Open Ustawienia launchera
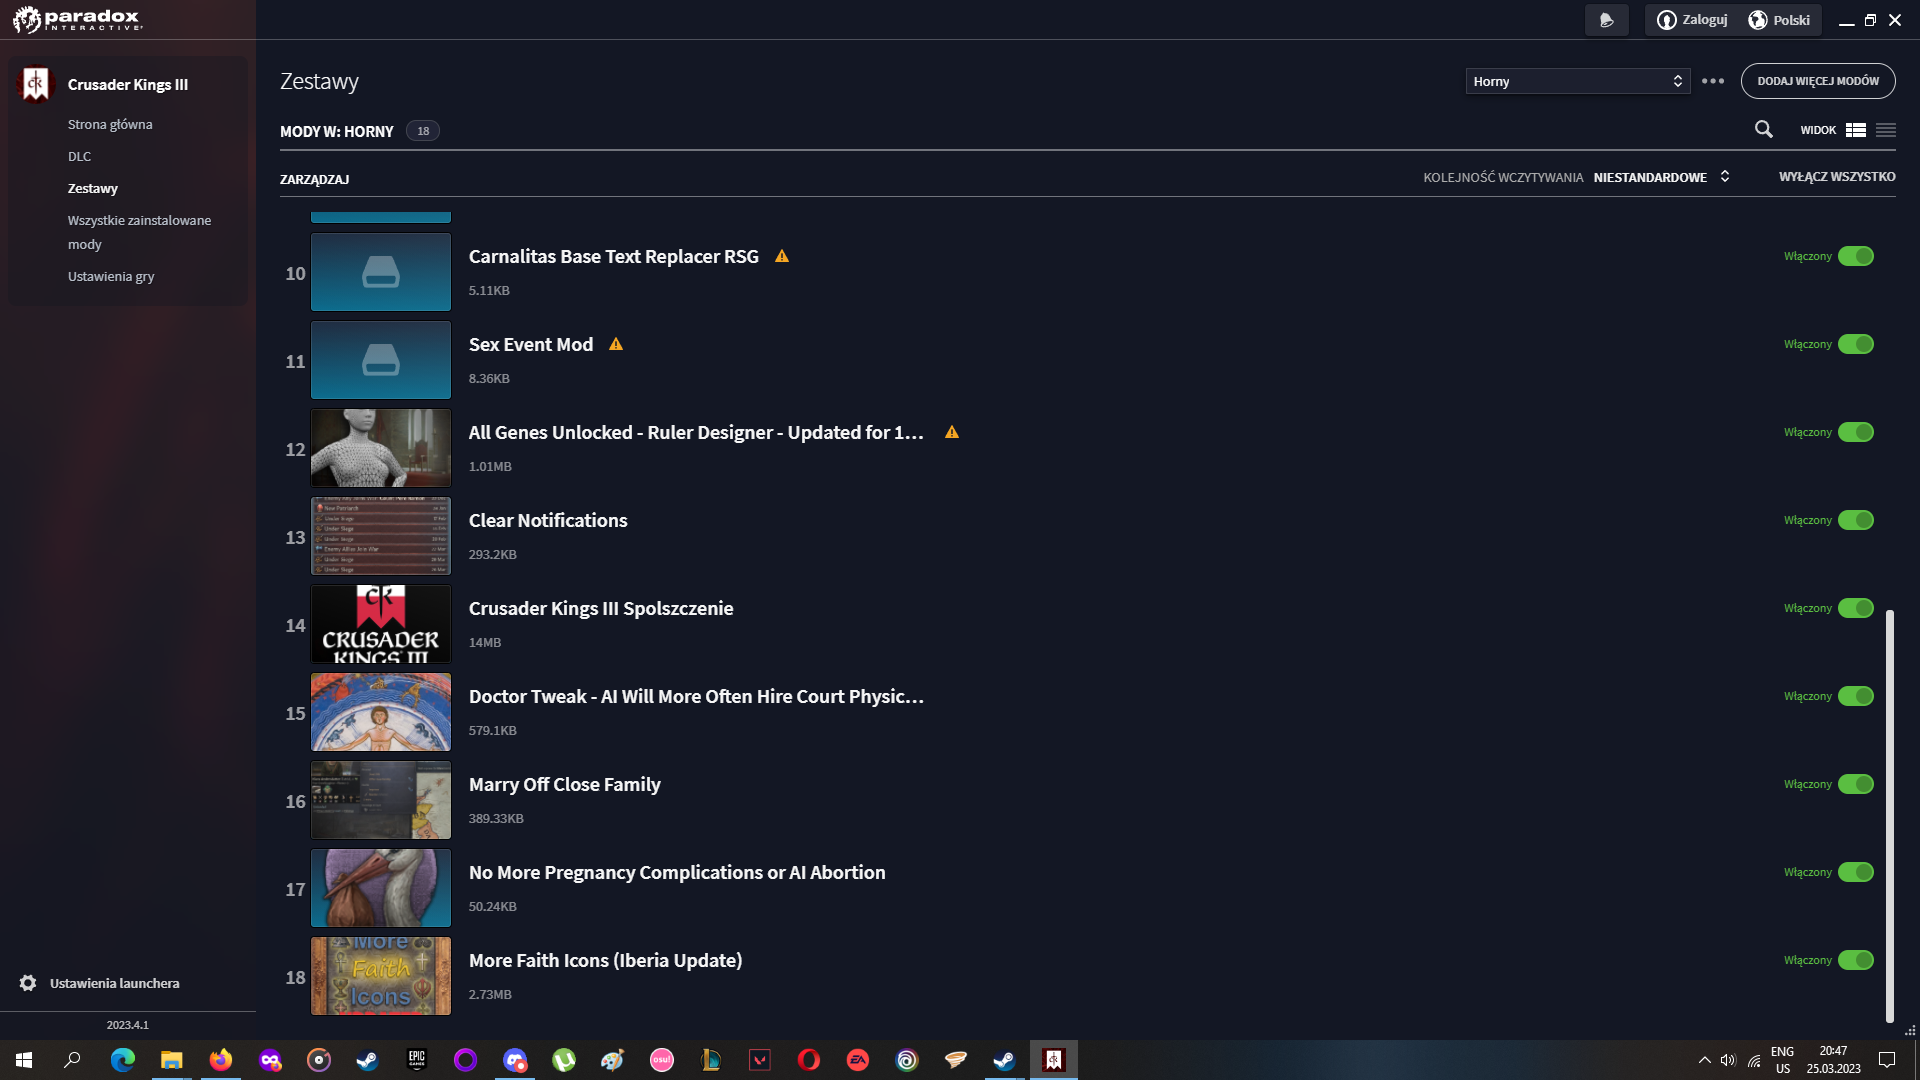 [x=115, y=983]
